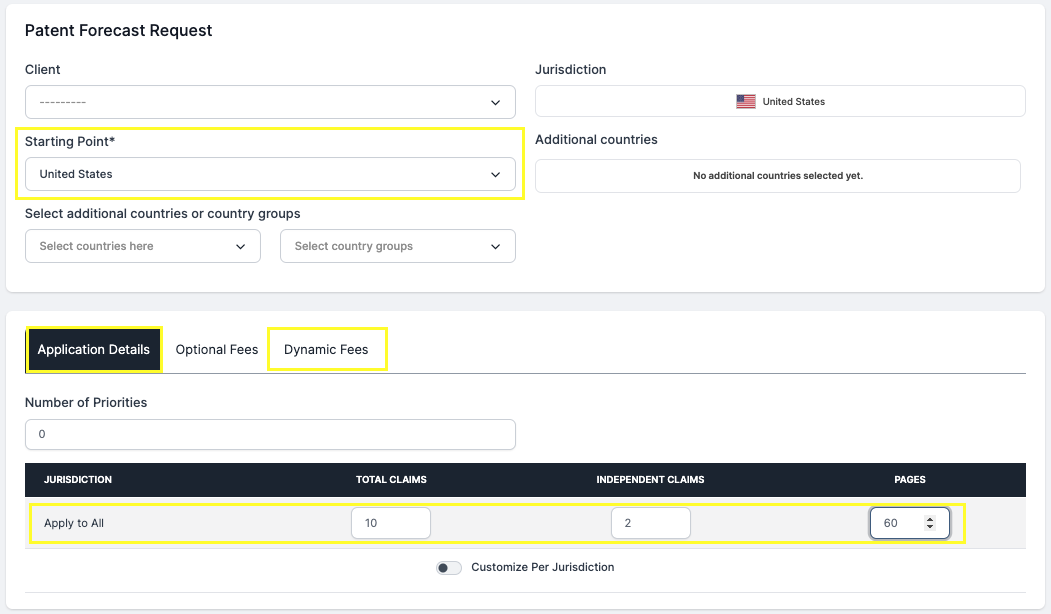The height and width of the screenshot is (614, 1051).
Task: Click the Starting Point dropdown chevron
Action: [495, 173]
